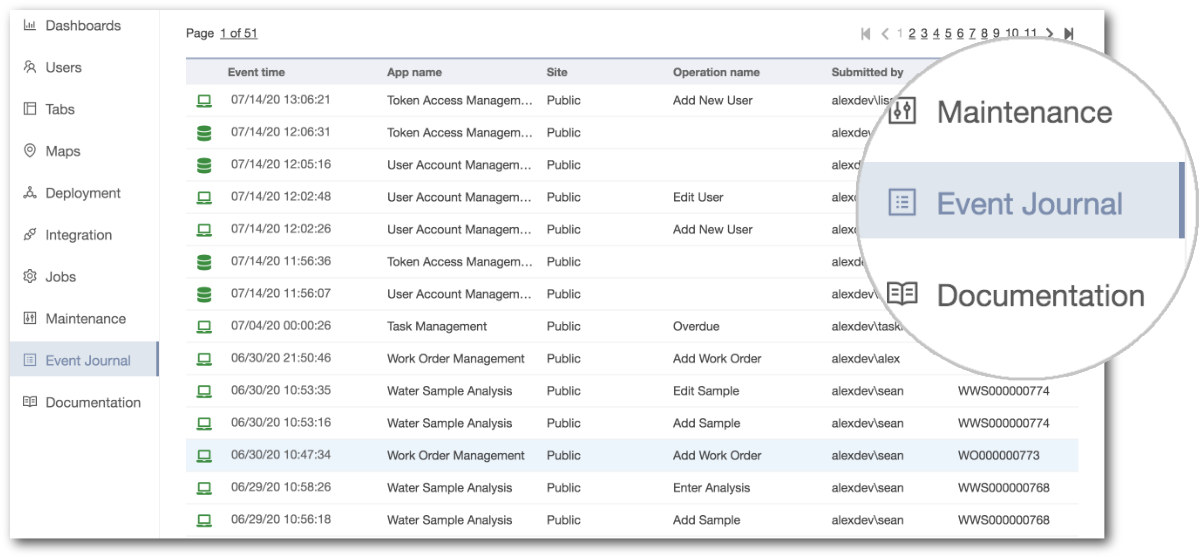Open page 4 of the journal
Screen dimensions: 1200x558
(936, 34)
